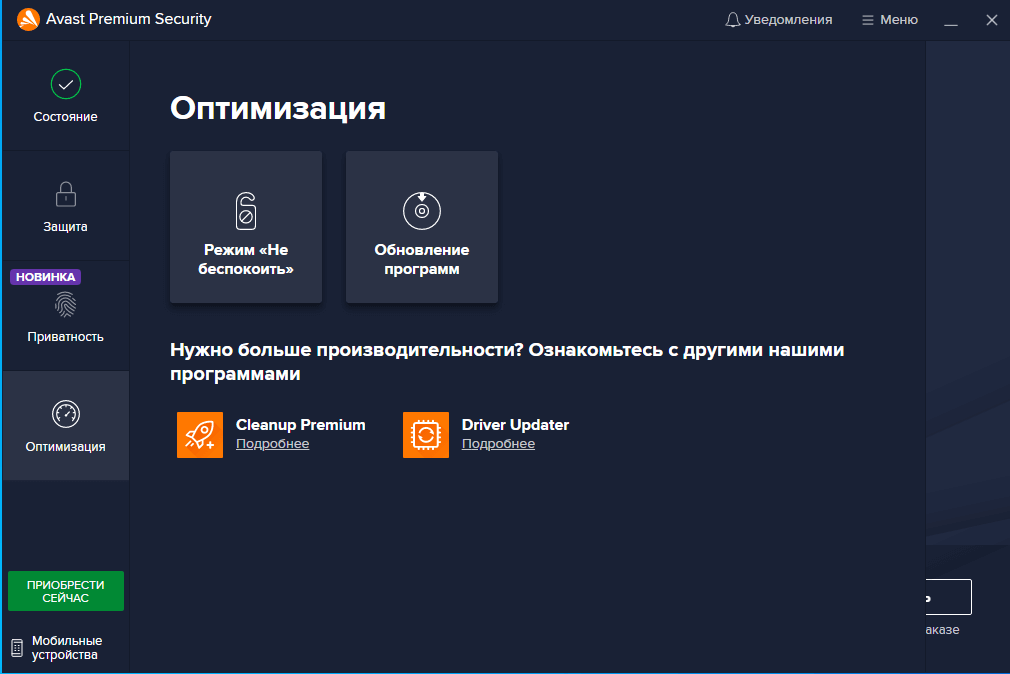Select the Оптимизация sidebar tab
The height and width of the screenshot is (674, 1010).
[66, 426]
